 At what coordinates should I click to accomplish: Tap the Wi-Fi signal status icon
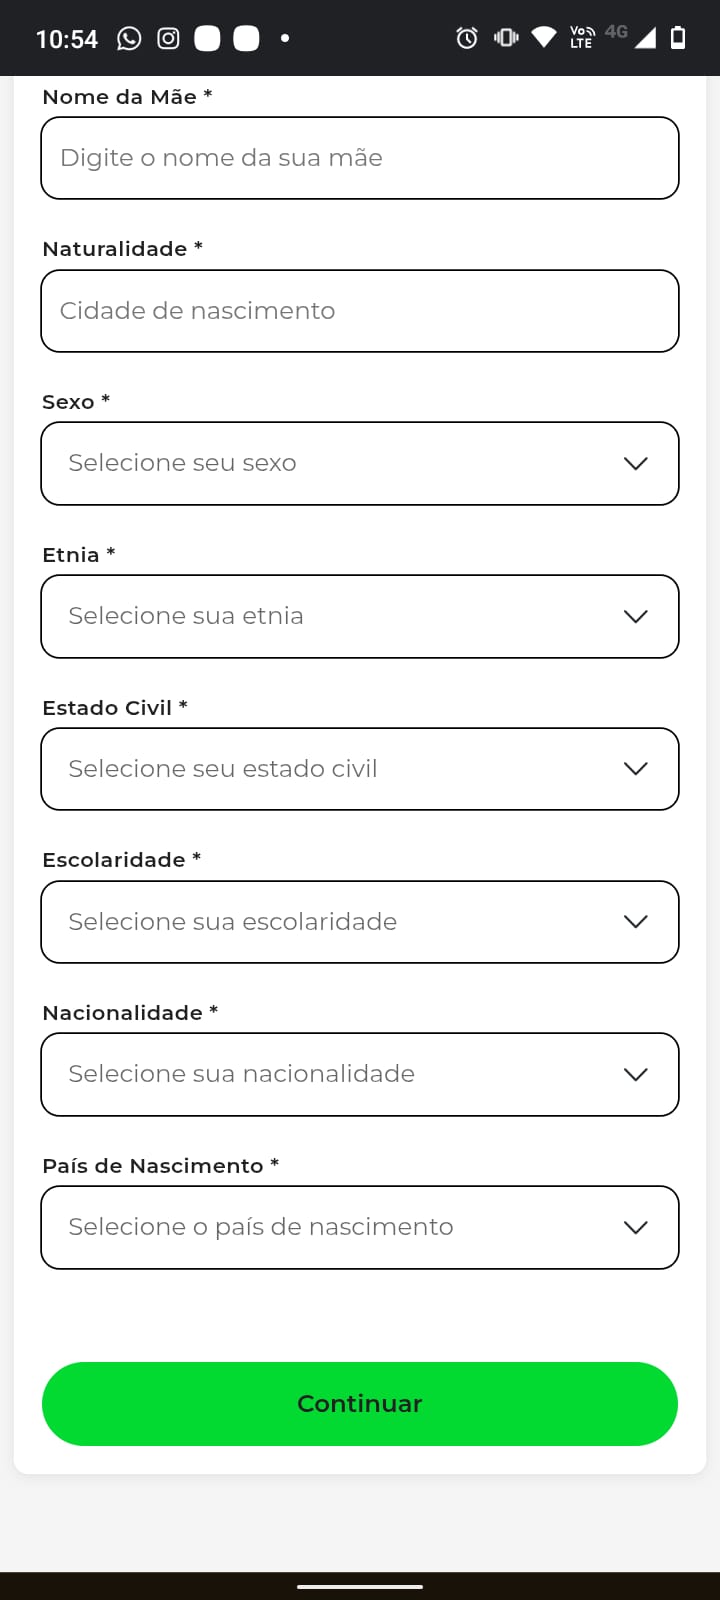[x=544, y=38]
